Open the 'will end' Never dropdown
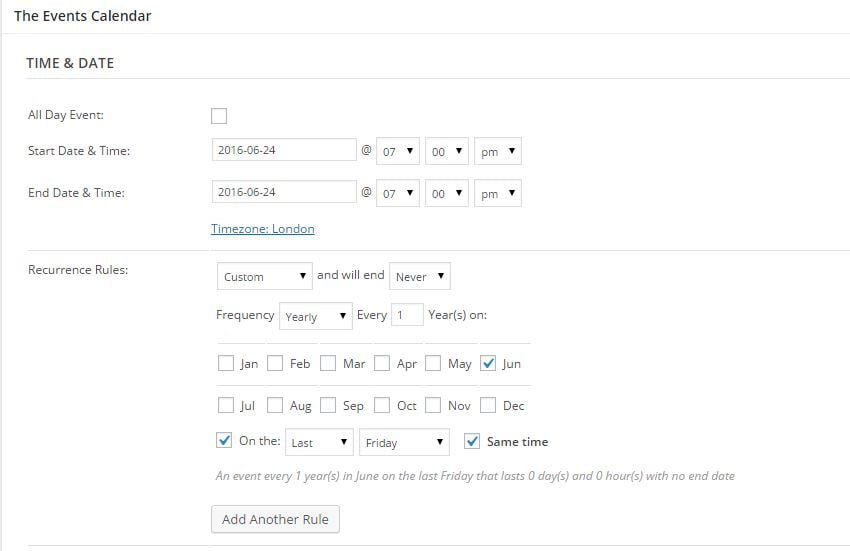This screenshot has height=551, width=850. pos(419,276)
